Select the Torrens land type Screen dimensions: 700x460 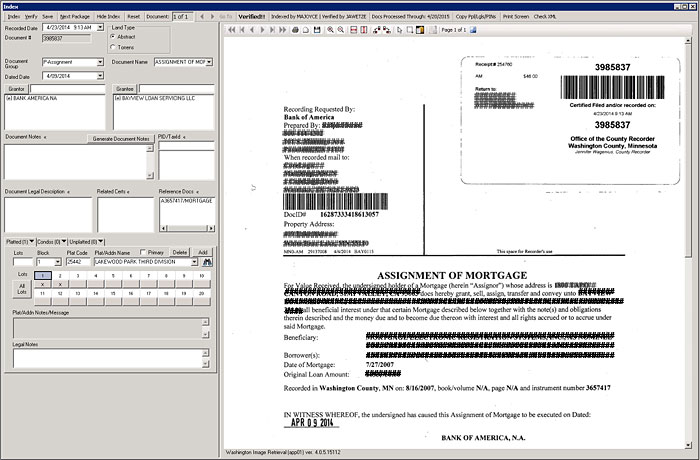(113, 47)
